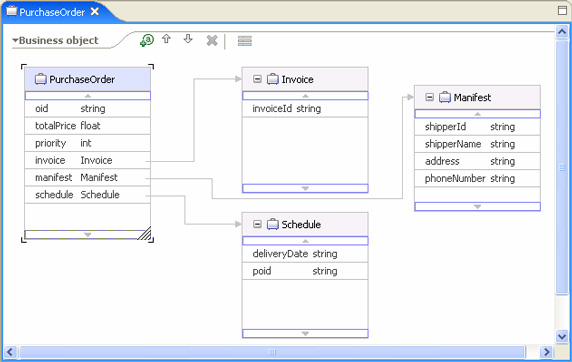This screenshot has width=572, height=362.
Task: Click Manifest box scroll-up arrow bar
Action: coord(478,114)
